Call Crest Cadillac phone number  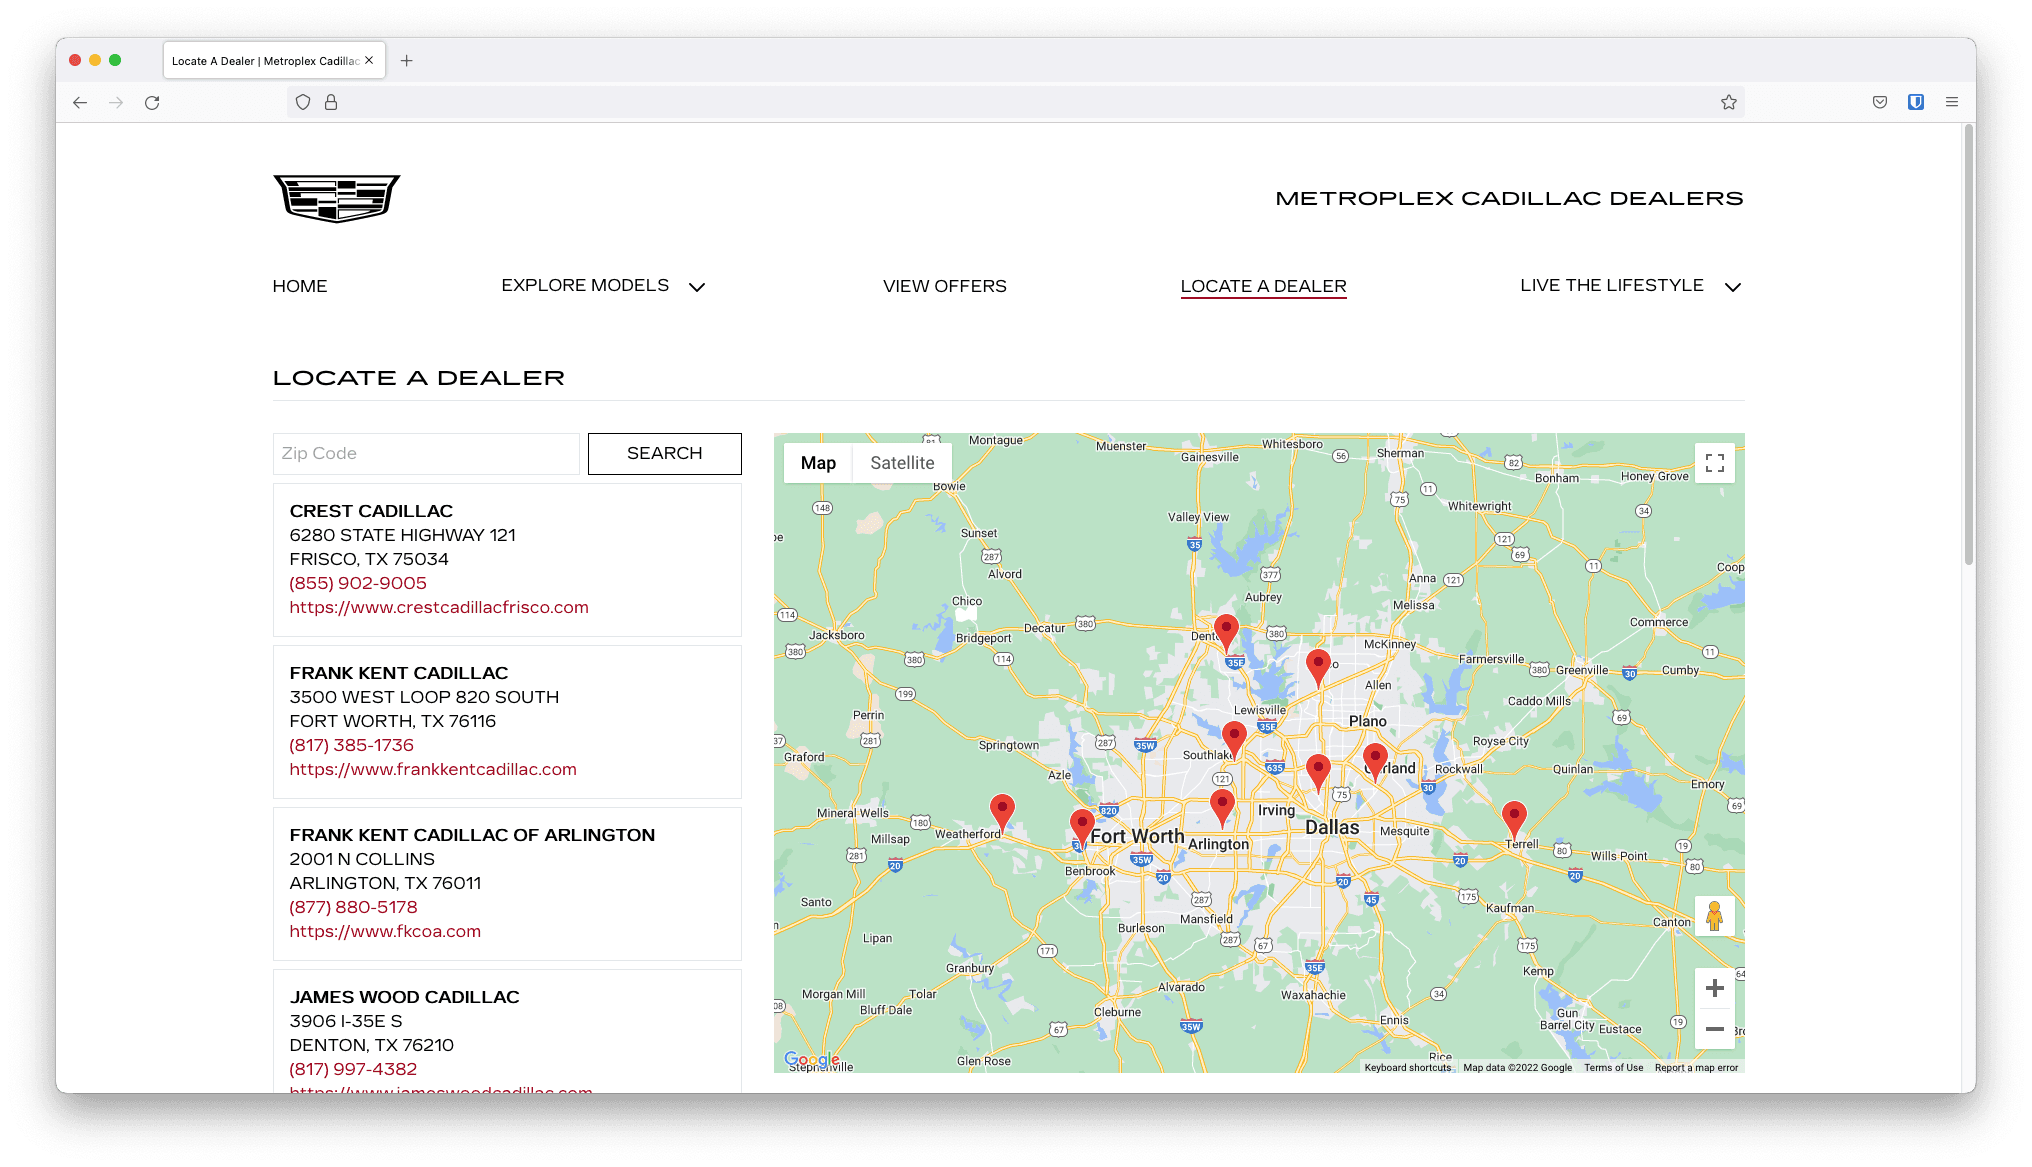pyautogui.click(x=358, y=583)
